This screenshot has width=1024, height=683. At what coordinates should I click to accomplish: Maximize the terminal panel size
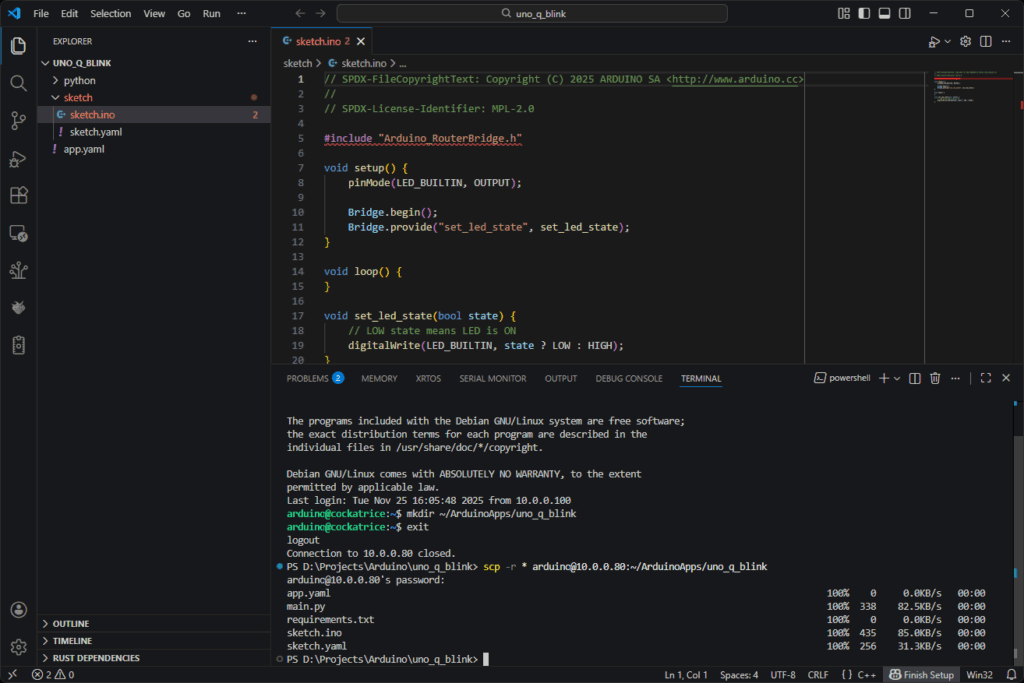985,378
